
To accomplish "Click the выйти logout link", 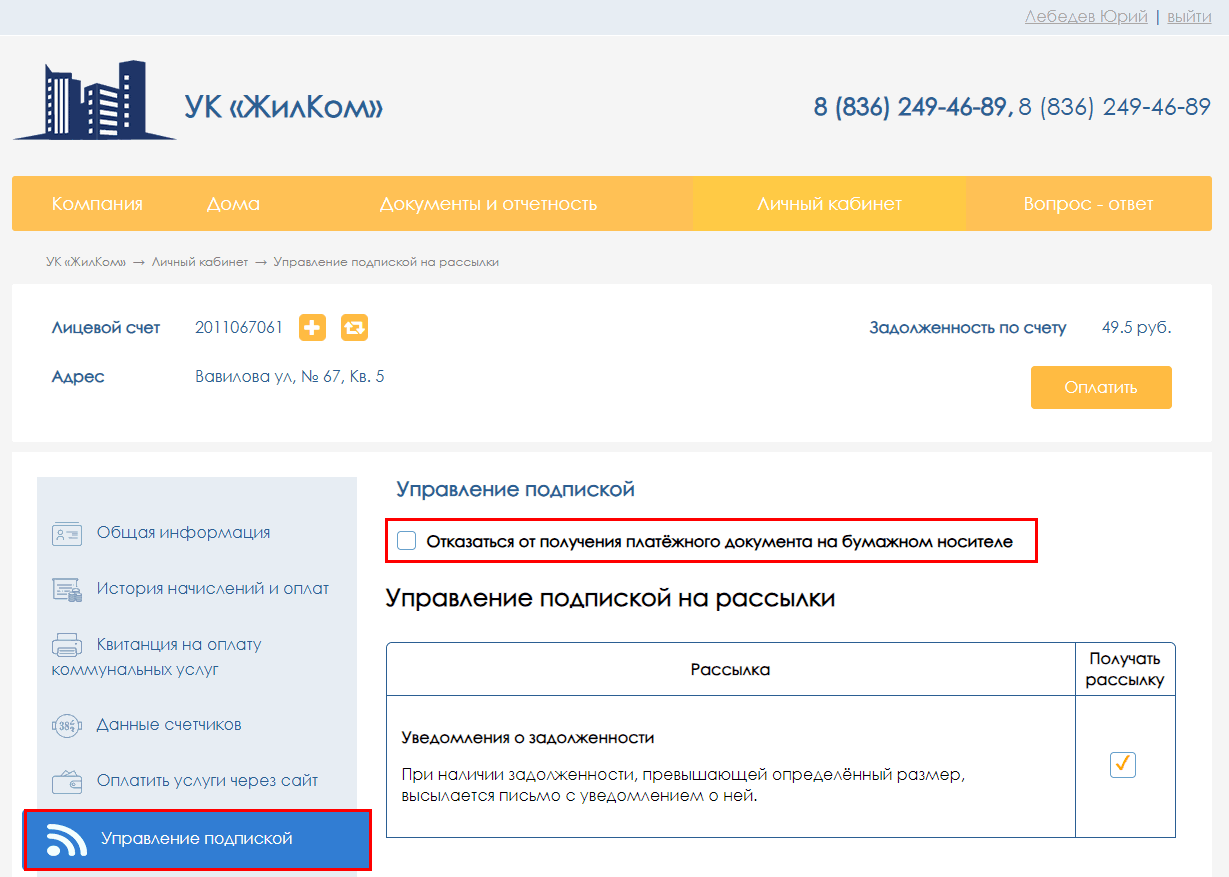I will click(1189, 17).
